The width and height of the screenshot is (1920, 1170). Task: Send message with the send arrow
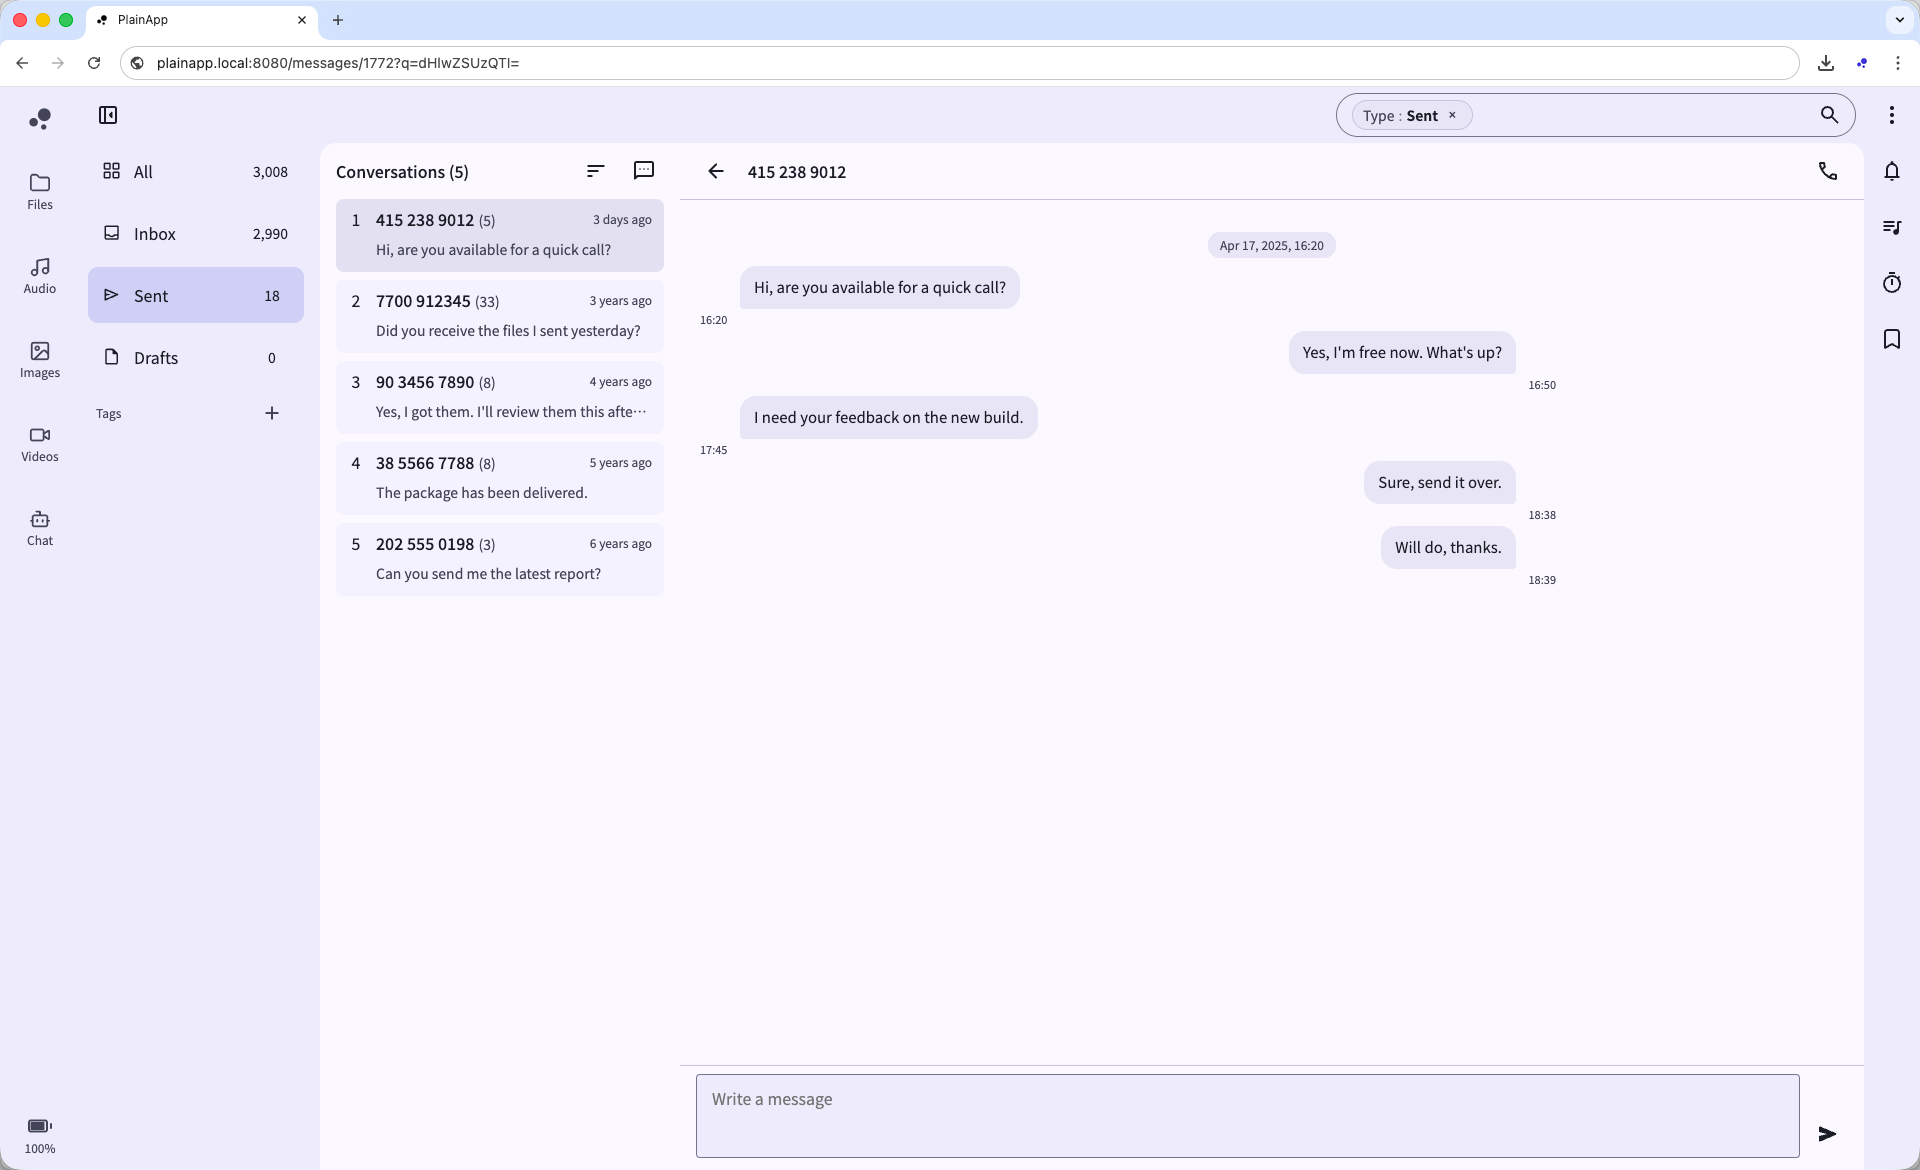[1827, 1134]
